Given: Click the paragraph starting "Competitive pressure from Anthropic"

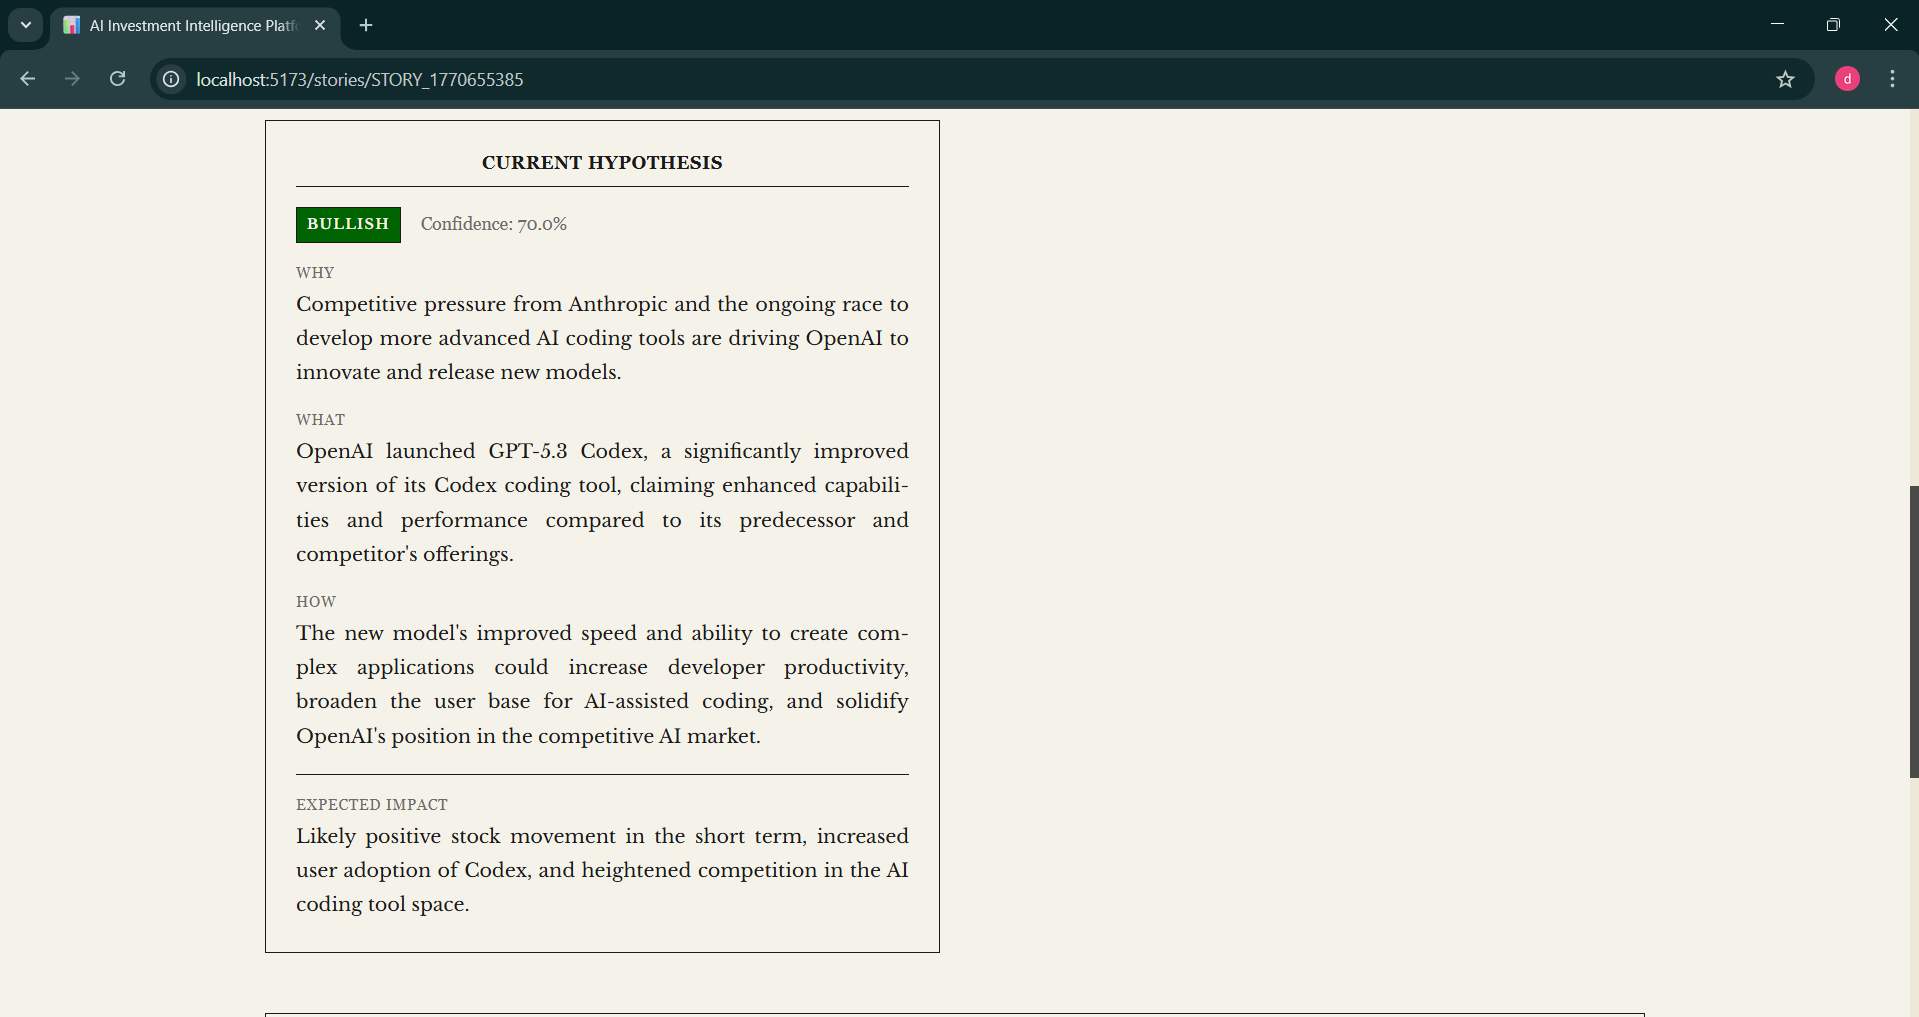Looking at the screenshot, I should pos(602,338).
